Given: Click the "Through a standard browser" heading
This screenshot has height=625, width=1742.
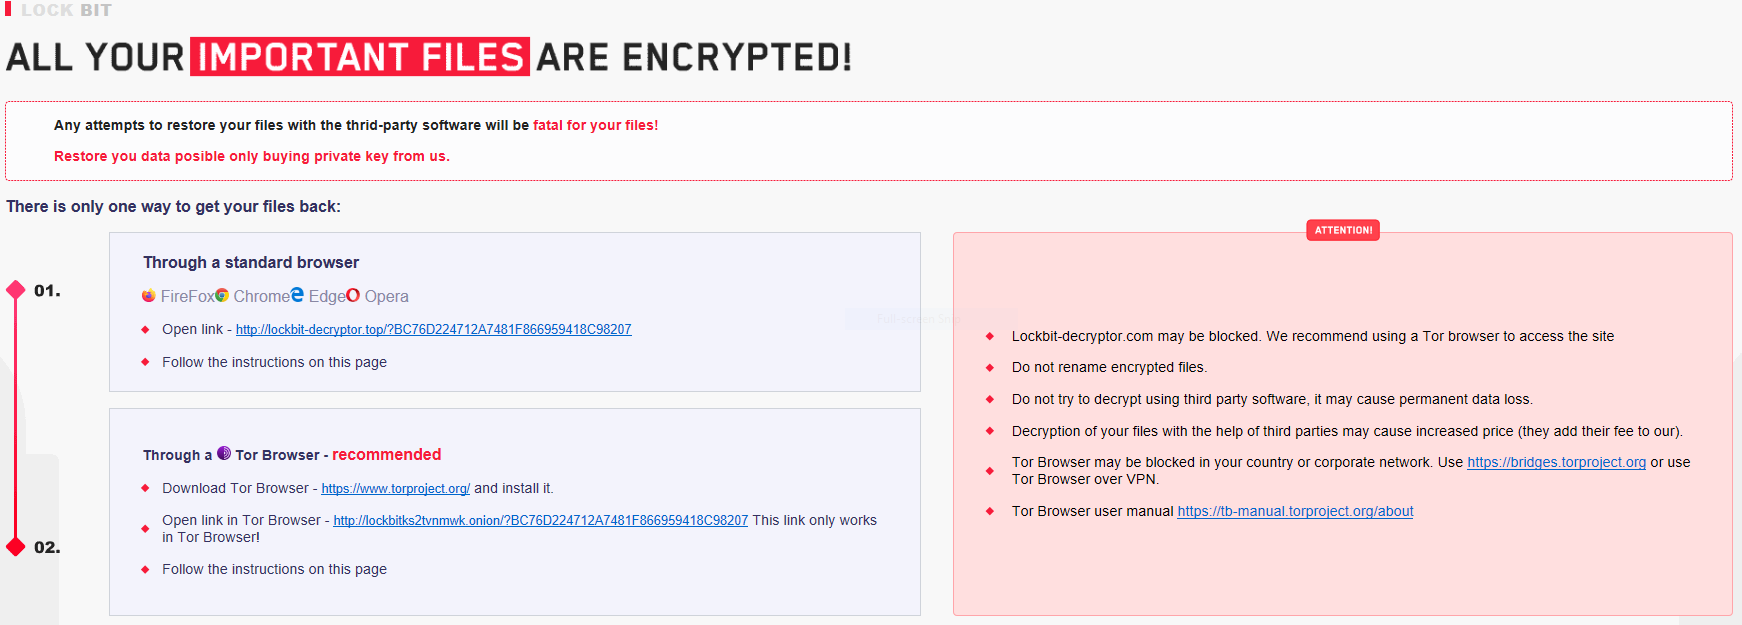Looking at the screenshot, I should (251, 263).
